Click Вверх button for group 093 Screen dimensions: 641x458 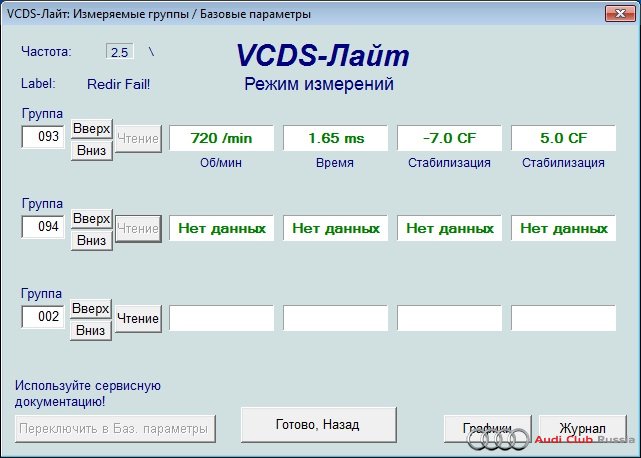92,129
